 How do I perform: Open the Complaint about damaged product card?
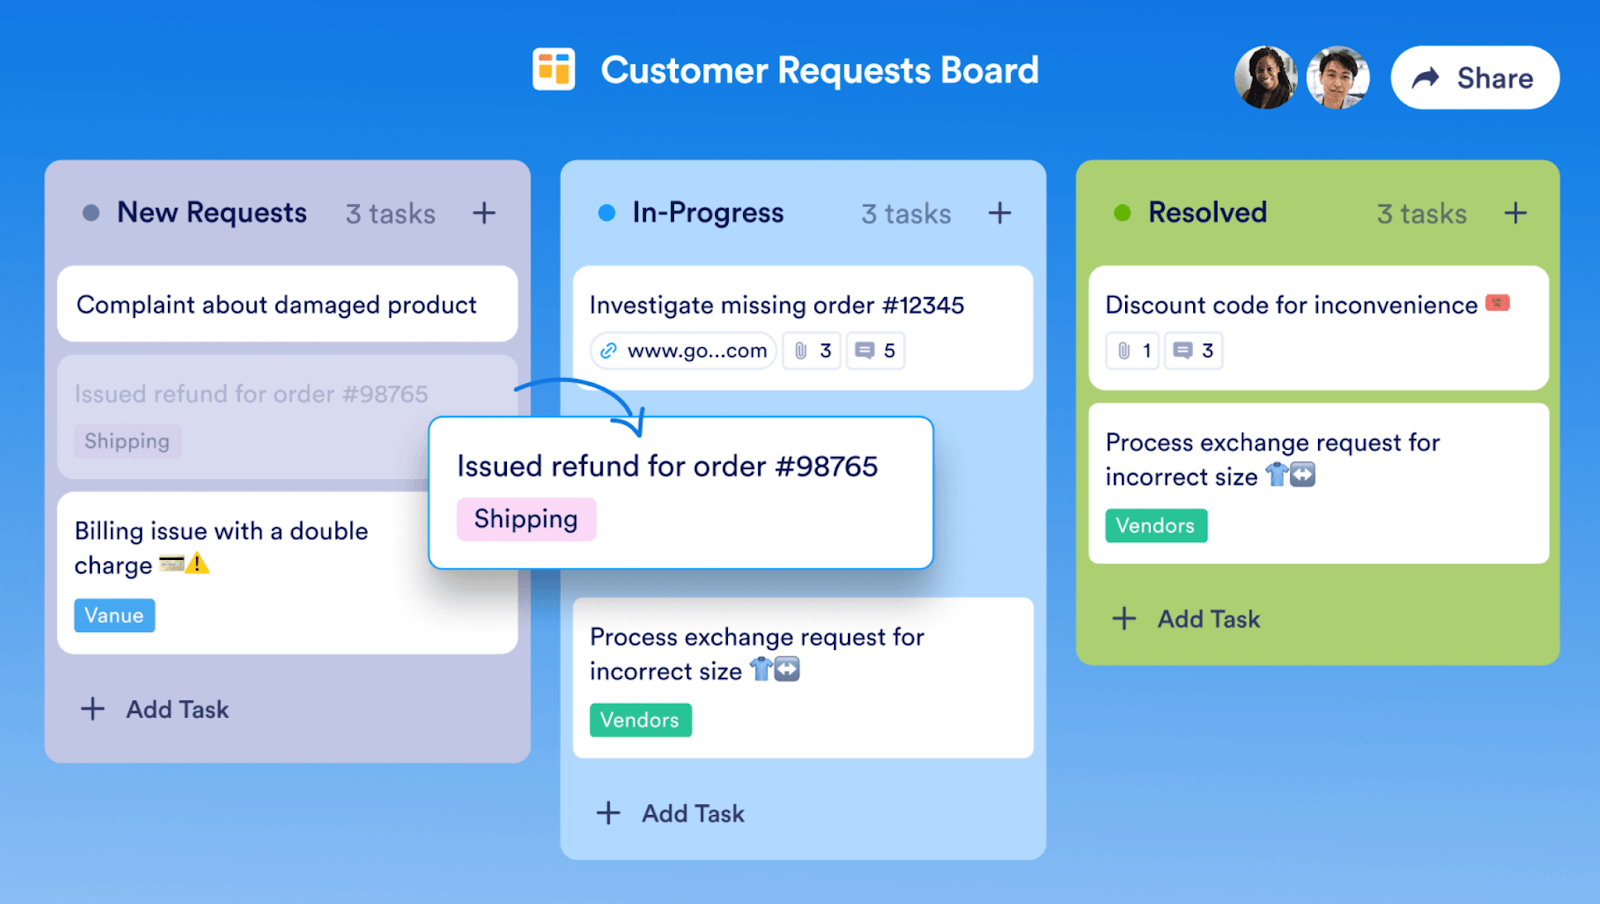tap(287, 304)
